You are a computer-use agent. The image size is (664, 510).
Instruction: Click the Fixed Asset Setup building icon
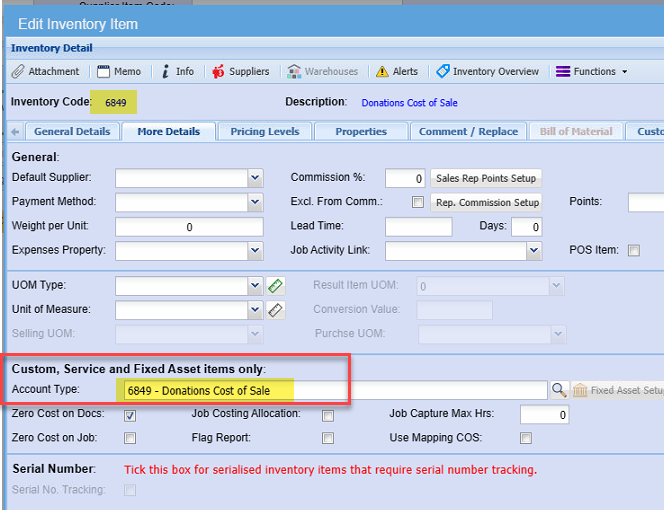click(580, 390)
